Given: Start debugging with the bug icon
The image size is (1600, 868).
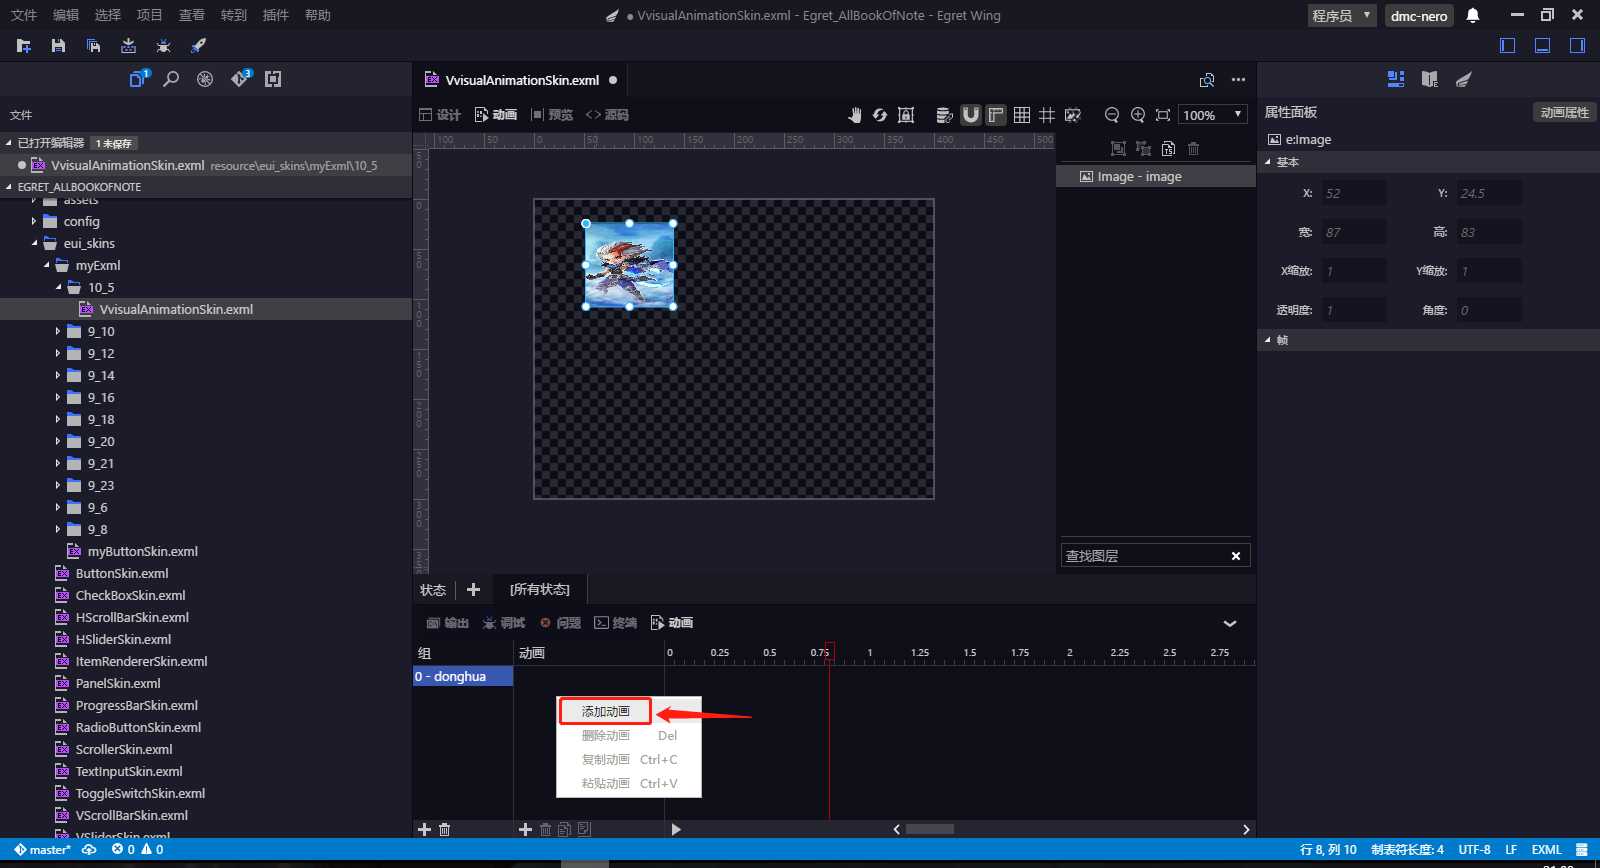Looking at the screenshot, I should point(163,46).
